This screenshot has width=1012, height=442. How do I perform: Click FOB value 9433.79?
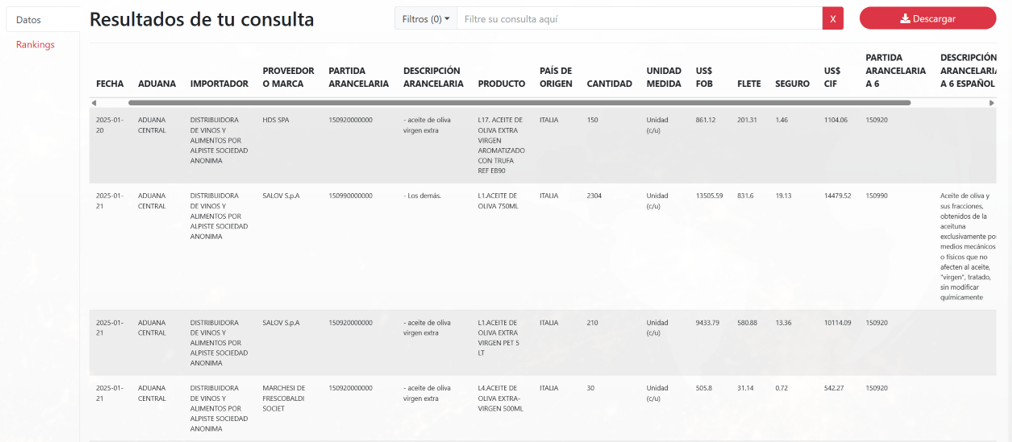click(707, 323)
